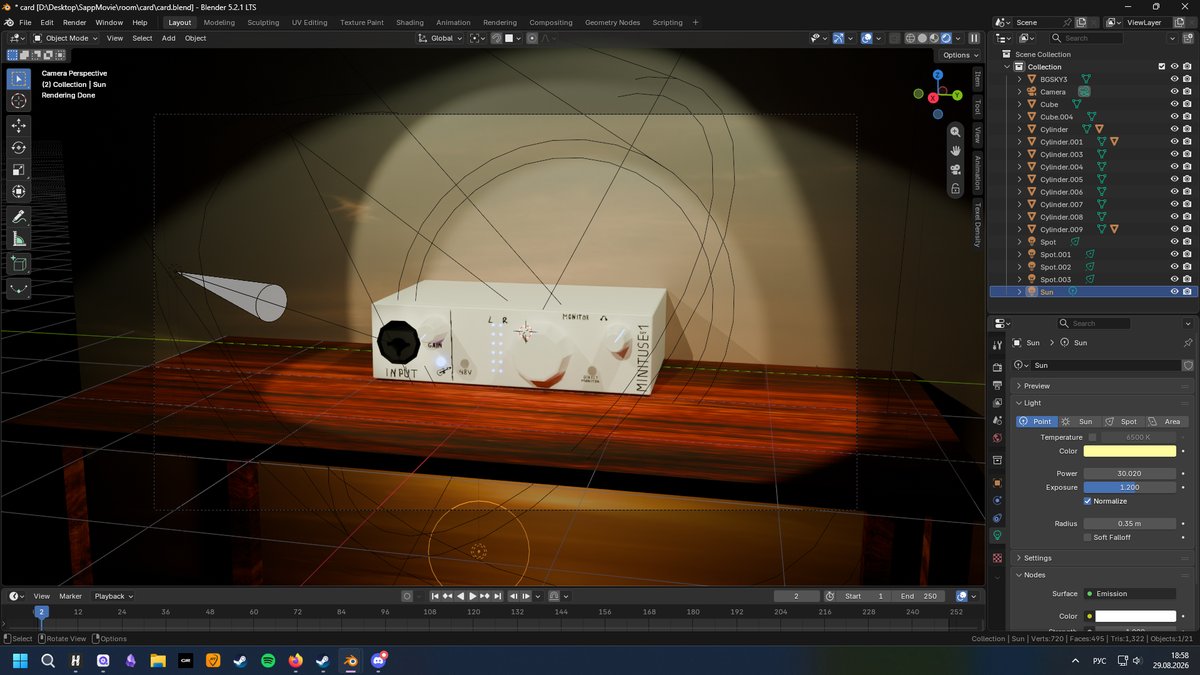
Task: Expand the Settings panel
Action: [1102, 558]
